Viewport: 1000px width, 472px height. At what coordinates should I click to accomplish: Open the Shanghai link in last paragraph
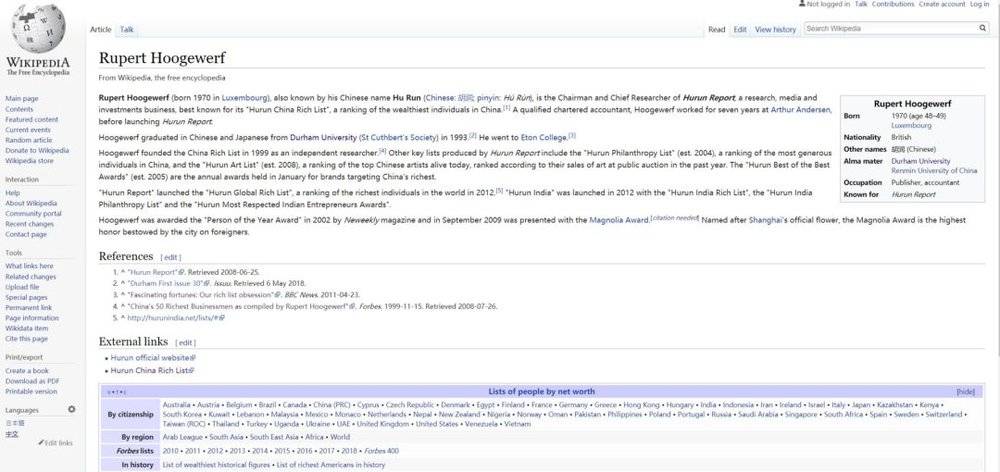tap(764, 220)
